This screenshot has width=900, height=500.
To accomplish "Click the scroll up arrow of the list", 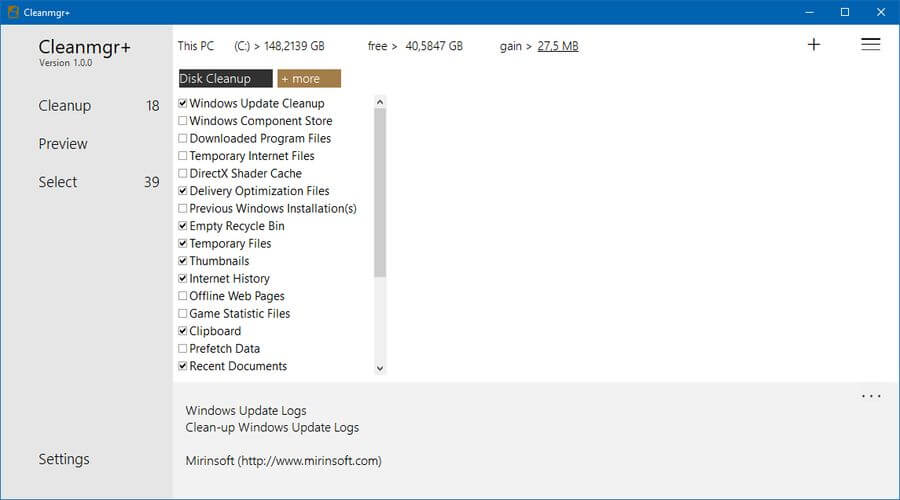I will 379,102.
